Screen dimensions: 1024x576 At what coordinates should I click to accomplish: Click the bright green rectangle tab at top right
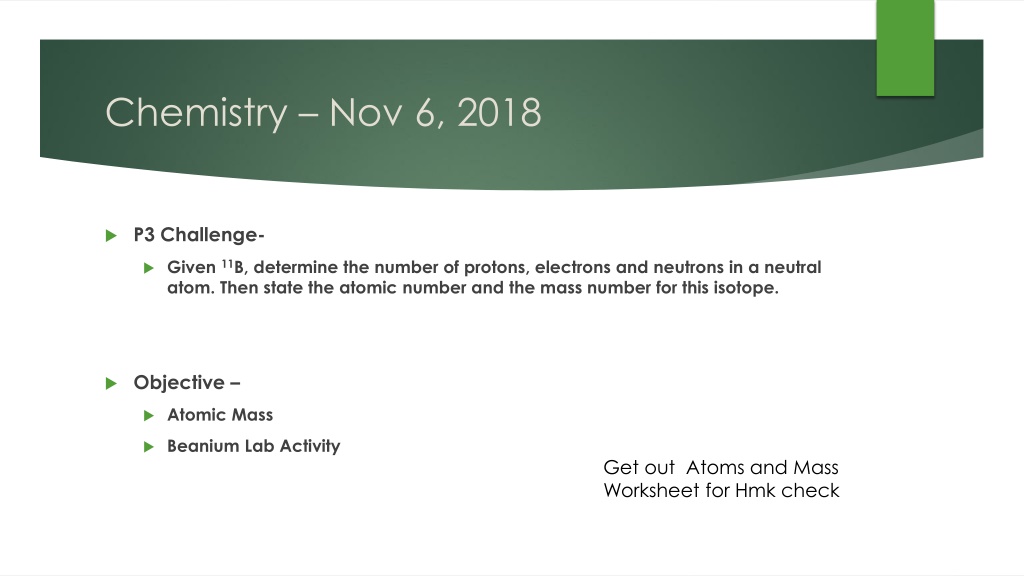pos(905,48)
